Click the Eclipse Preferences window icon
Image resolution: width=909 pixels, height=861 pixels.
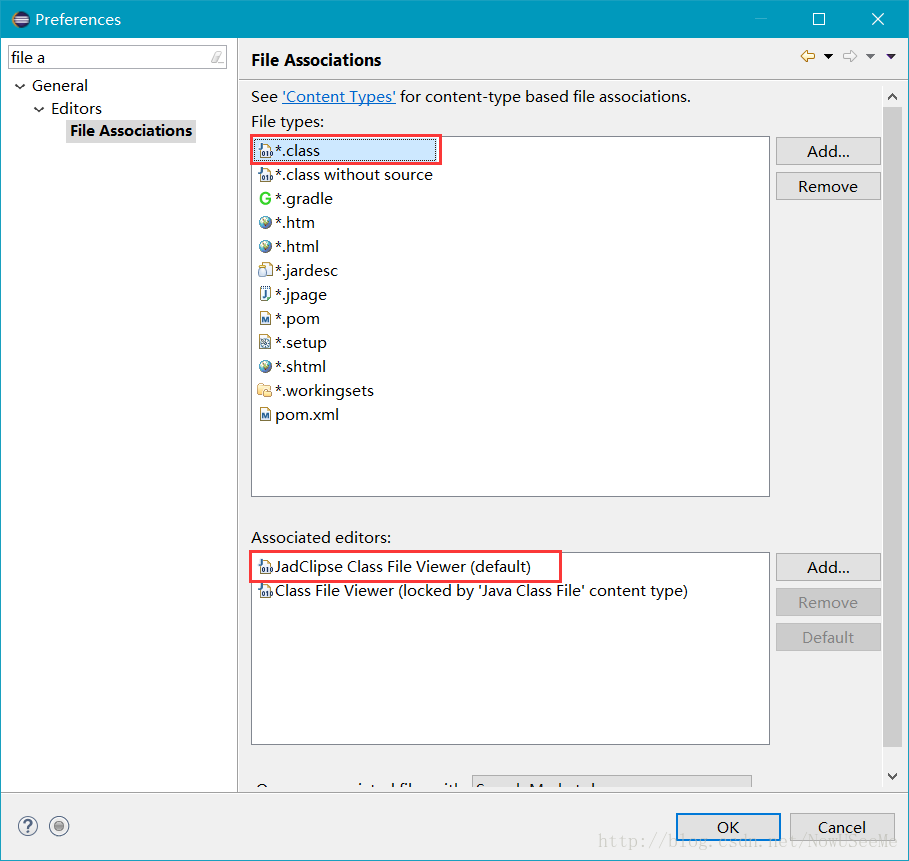21,19
